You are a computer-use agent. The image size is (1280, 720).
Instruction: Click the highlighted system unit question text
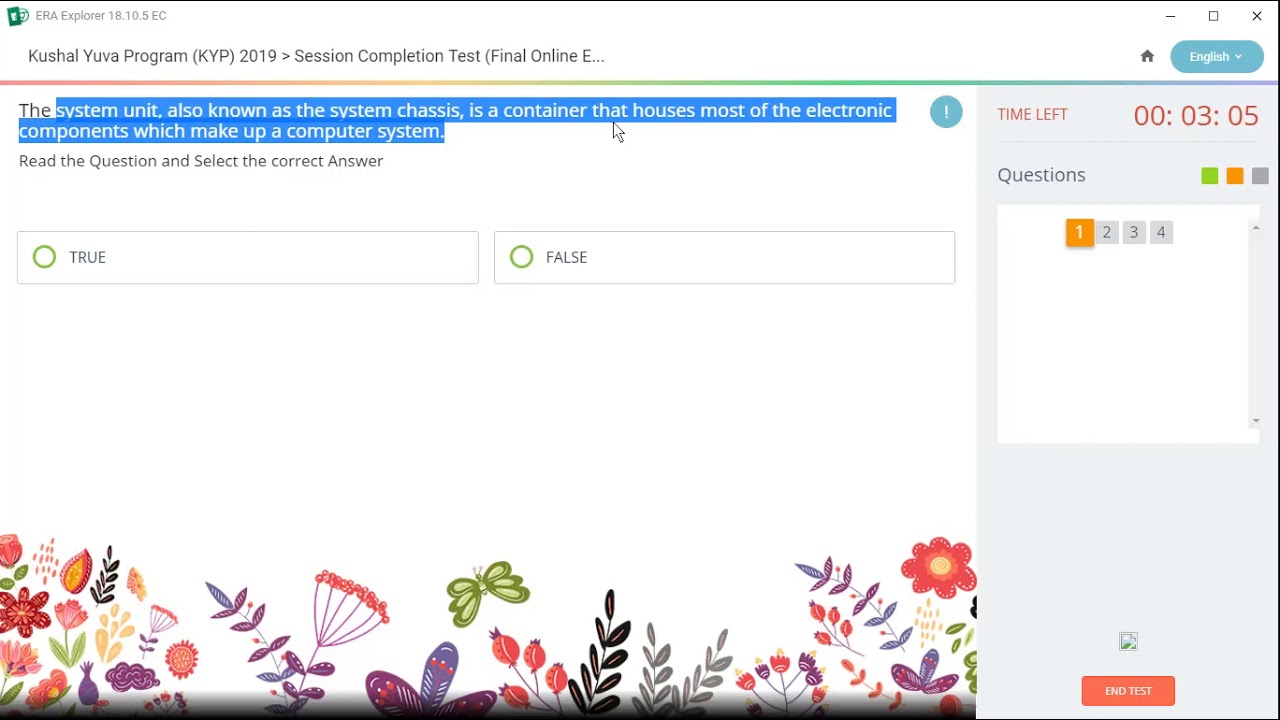pos(456,120)
